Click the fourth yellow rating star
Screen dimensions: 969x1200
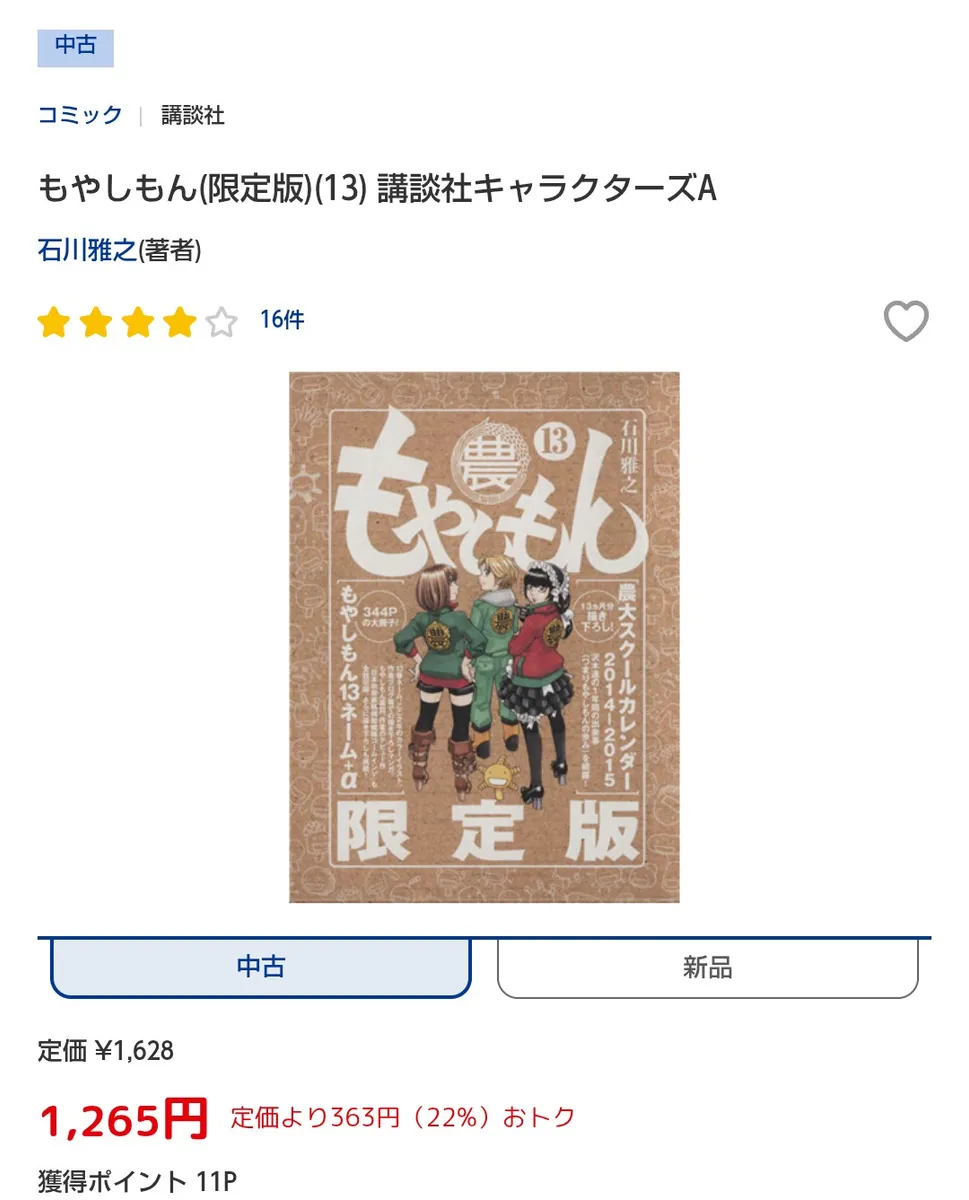click(x=179, y=322)
